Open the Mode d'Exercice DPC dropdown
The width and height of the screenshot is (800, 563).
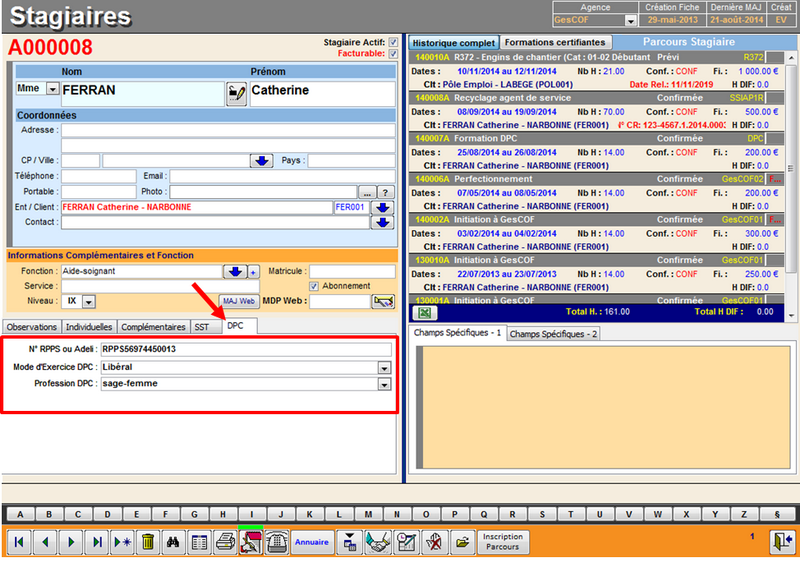(x=384, y=367)
